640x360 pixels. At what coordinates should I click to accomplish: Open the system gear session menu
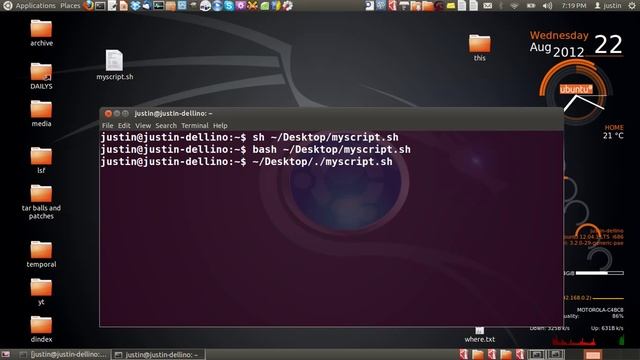632,6
